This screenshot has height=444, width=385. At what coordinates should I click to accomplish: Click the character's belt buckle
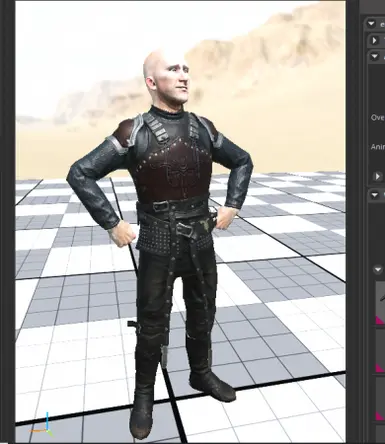[184, 230]
